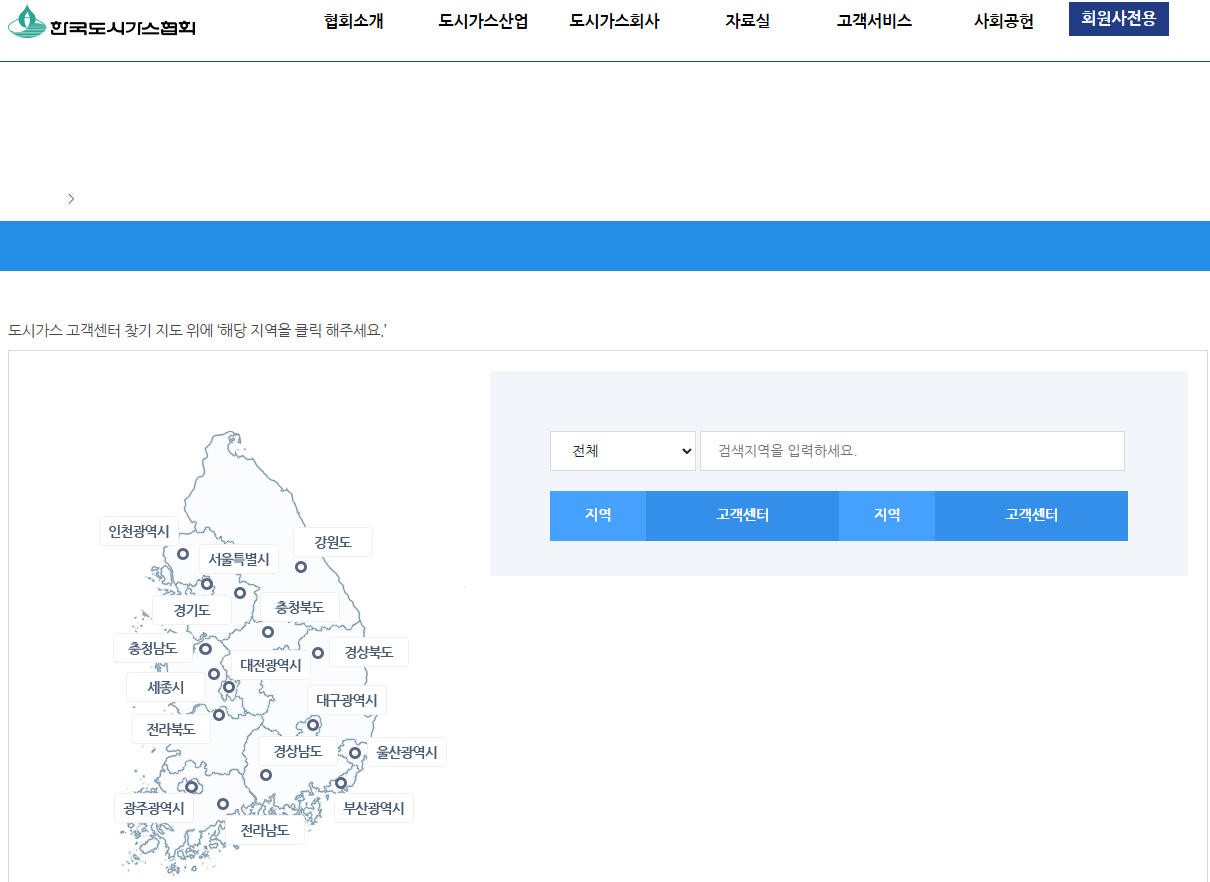Focus the 검색지역을 입력하세요 search field
The height and width of the screenshot is (882, 1210).
[x=912, y=451]
